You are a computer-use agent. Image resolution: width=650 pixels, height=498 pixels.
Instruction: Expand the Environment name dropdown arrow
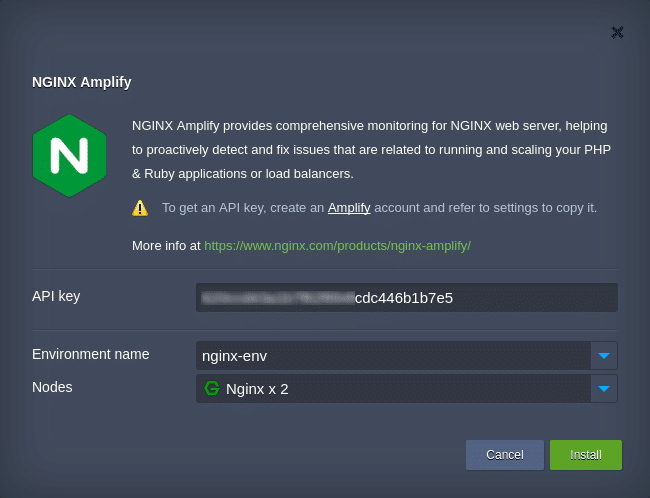point(604,355)
